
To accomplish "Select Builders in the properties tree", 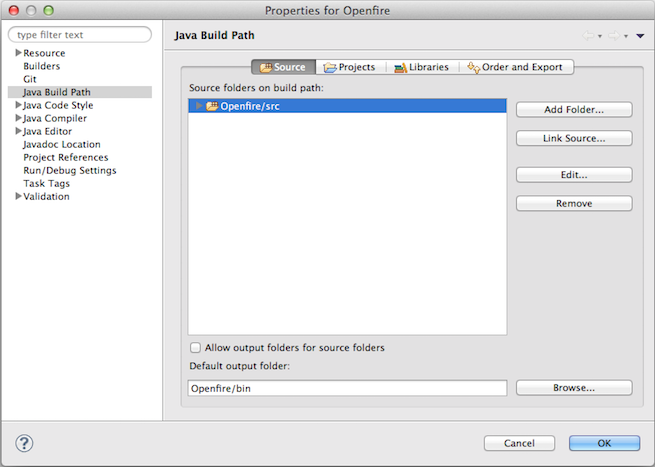I will coord(42,66).
